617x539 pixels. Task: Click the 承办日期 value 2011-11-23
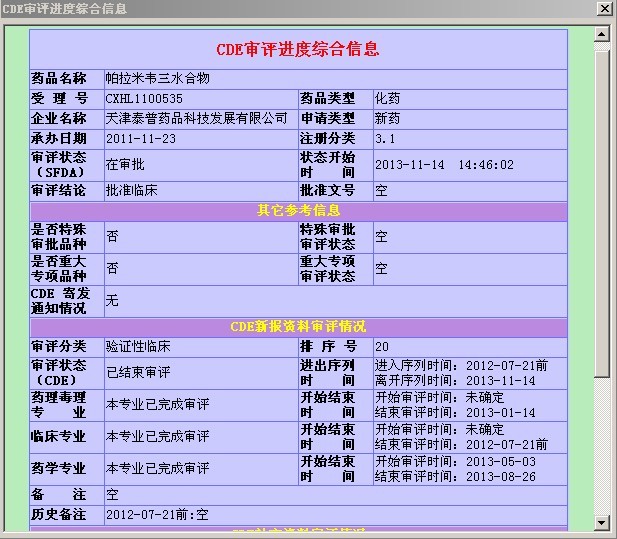tap(140, 139)
